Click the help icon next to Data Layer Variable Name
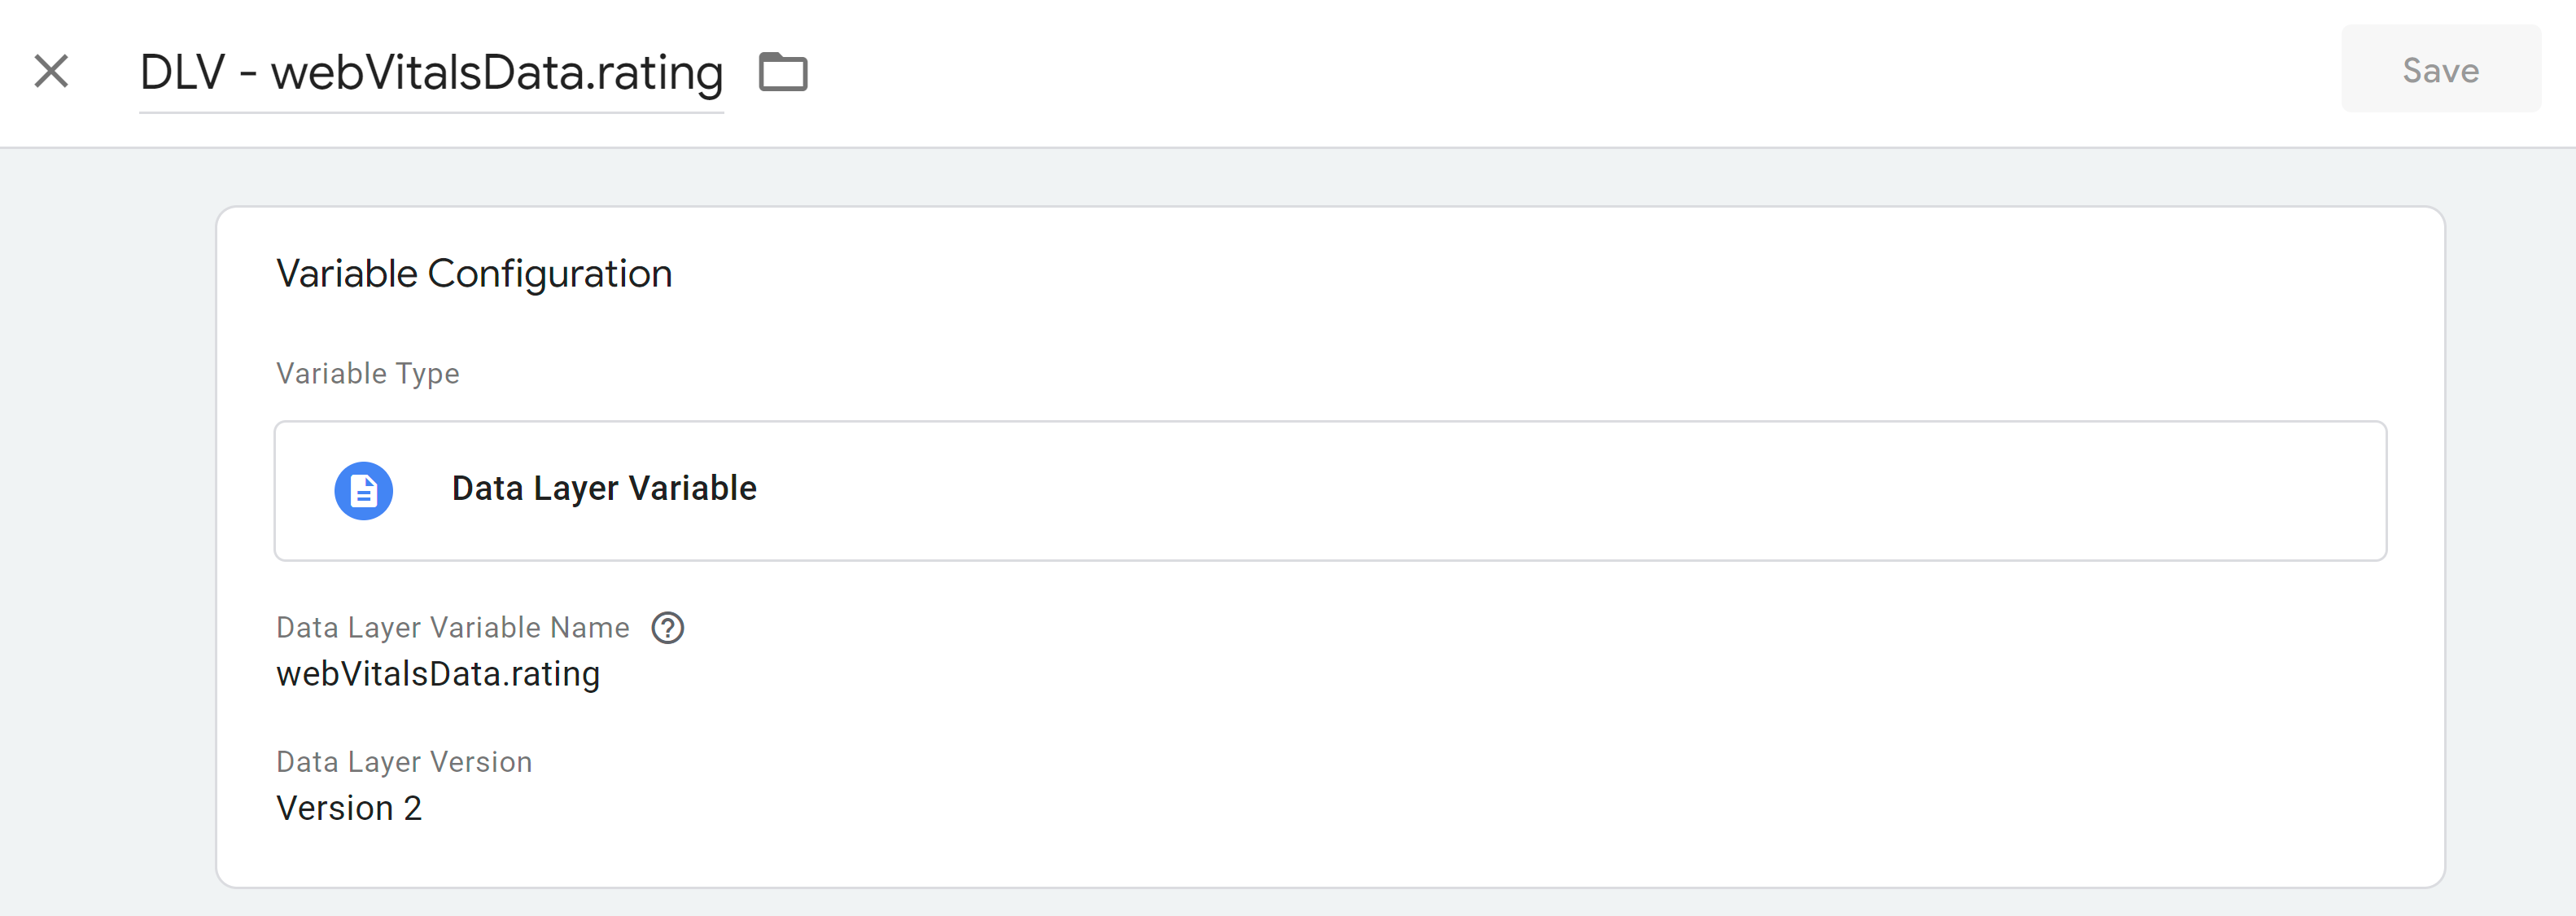Image resolution: width=2576 pixels, height=916 pixels. tap(665, 627)
